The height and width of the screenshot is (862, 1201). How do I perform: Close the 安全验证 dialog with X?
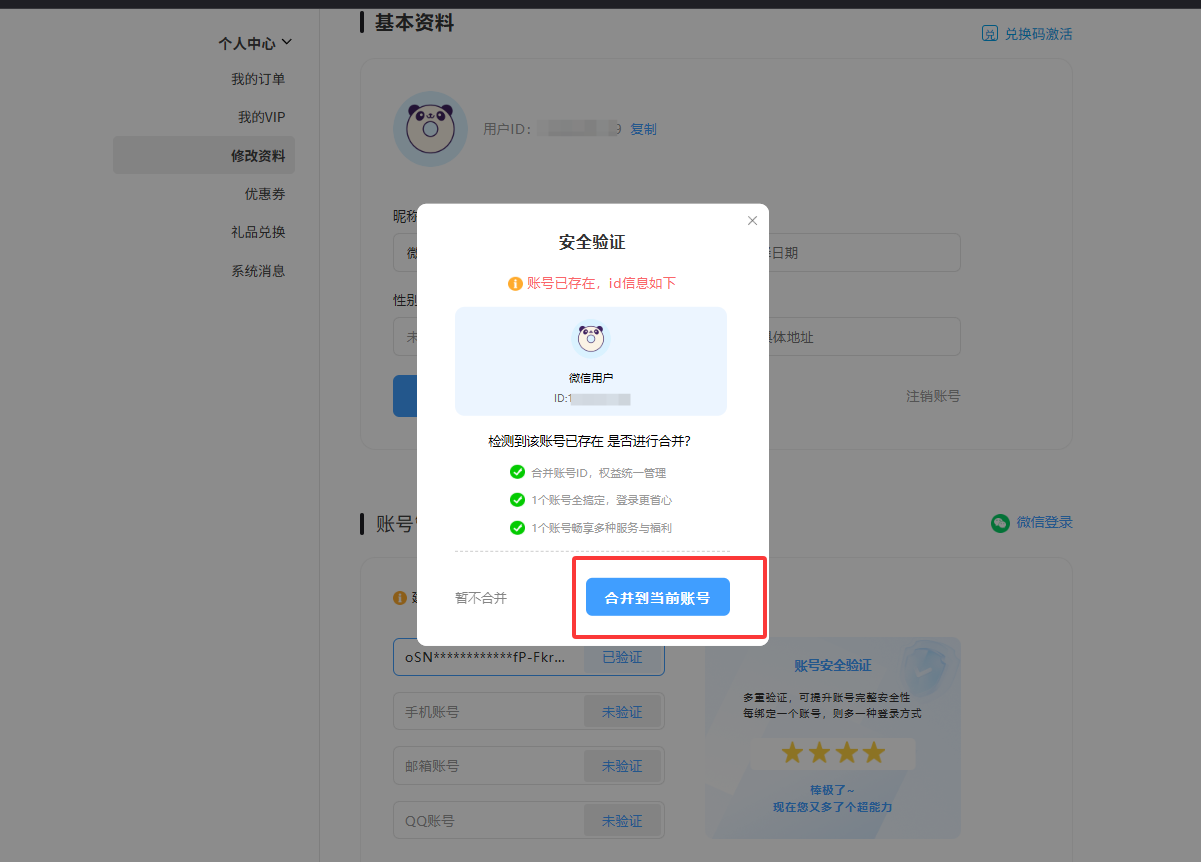point(752,221)
